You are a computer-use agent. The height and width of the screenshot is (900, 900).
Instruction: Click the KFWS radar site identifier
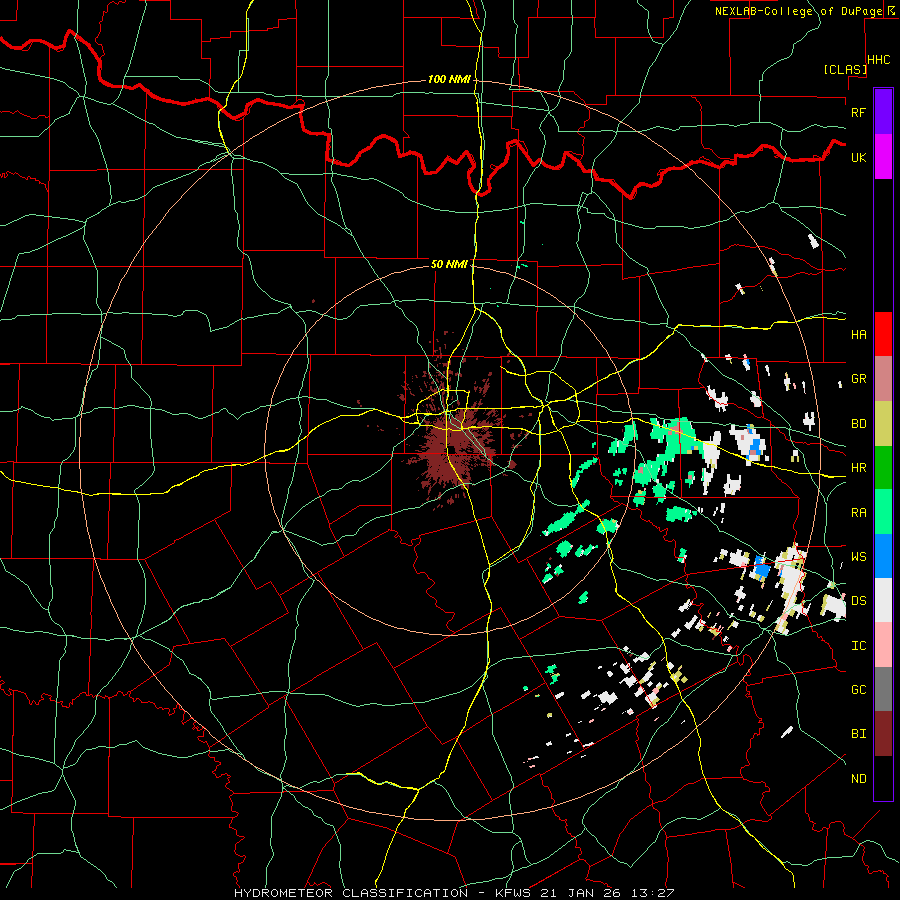[x=511, y=893]
